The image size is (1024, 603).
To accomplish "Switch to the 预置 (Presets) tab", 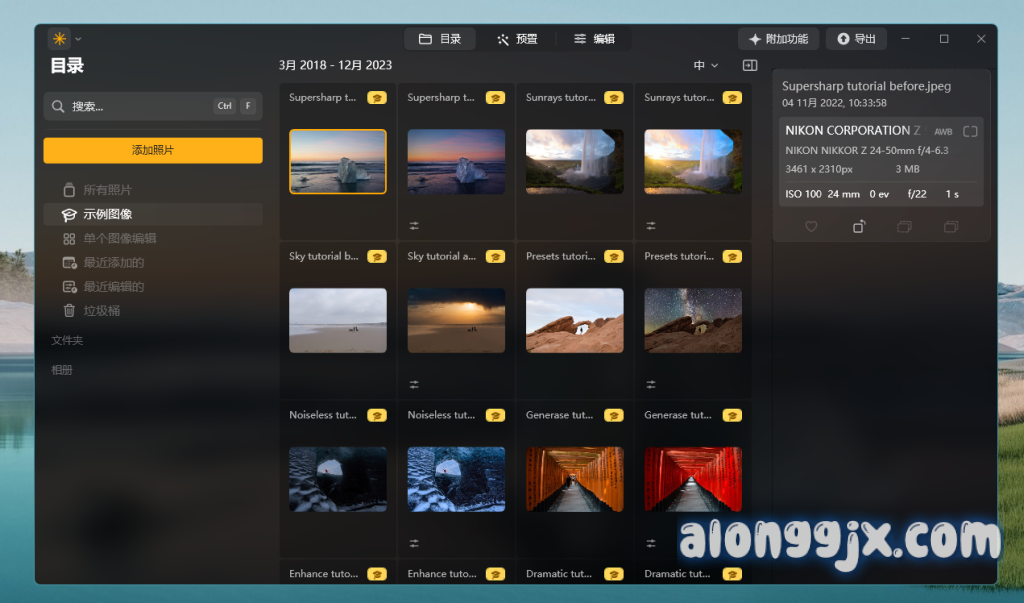I will click(517, 39).
